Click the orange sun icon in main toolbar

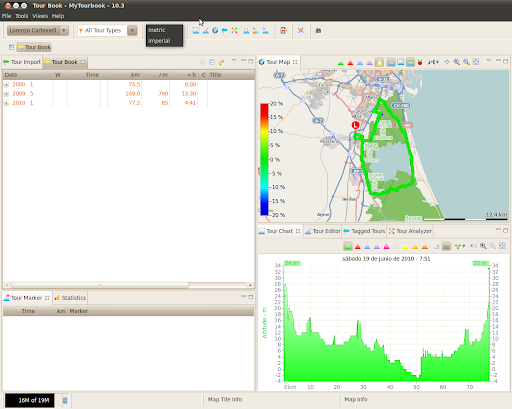pos(301,31)
